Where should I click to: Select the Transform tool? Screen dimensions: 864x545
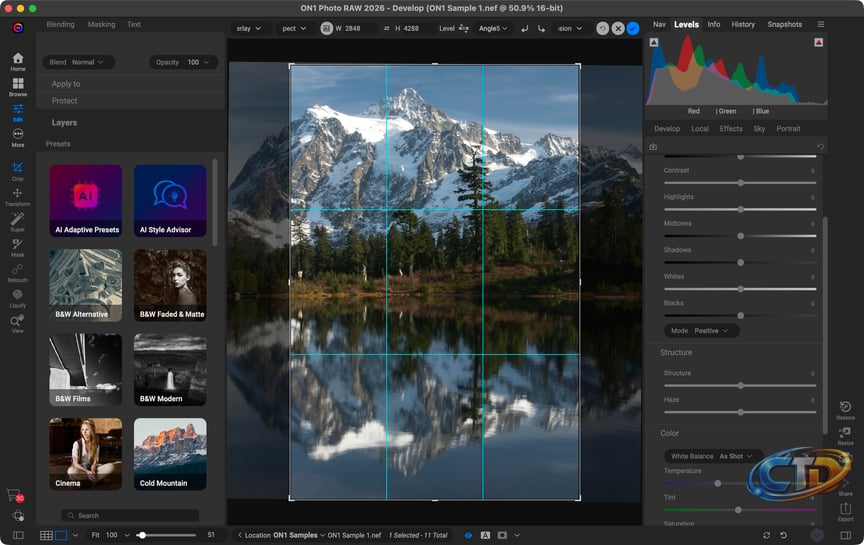[x=18, y=196]
